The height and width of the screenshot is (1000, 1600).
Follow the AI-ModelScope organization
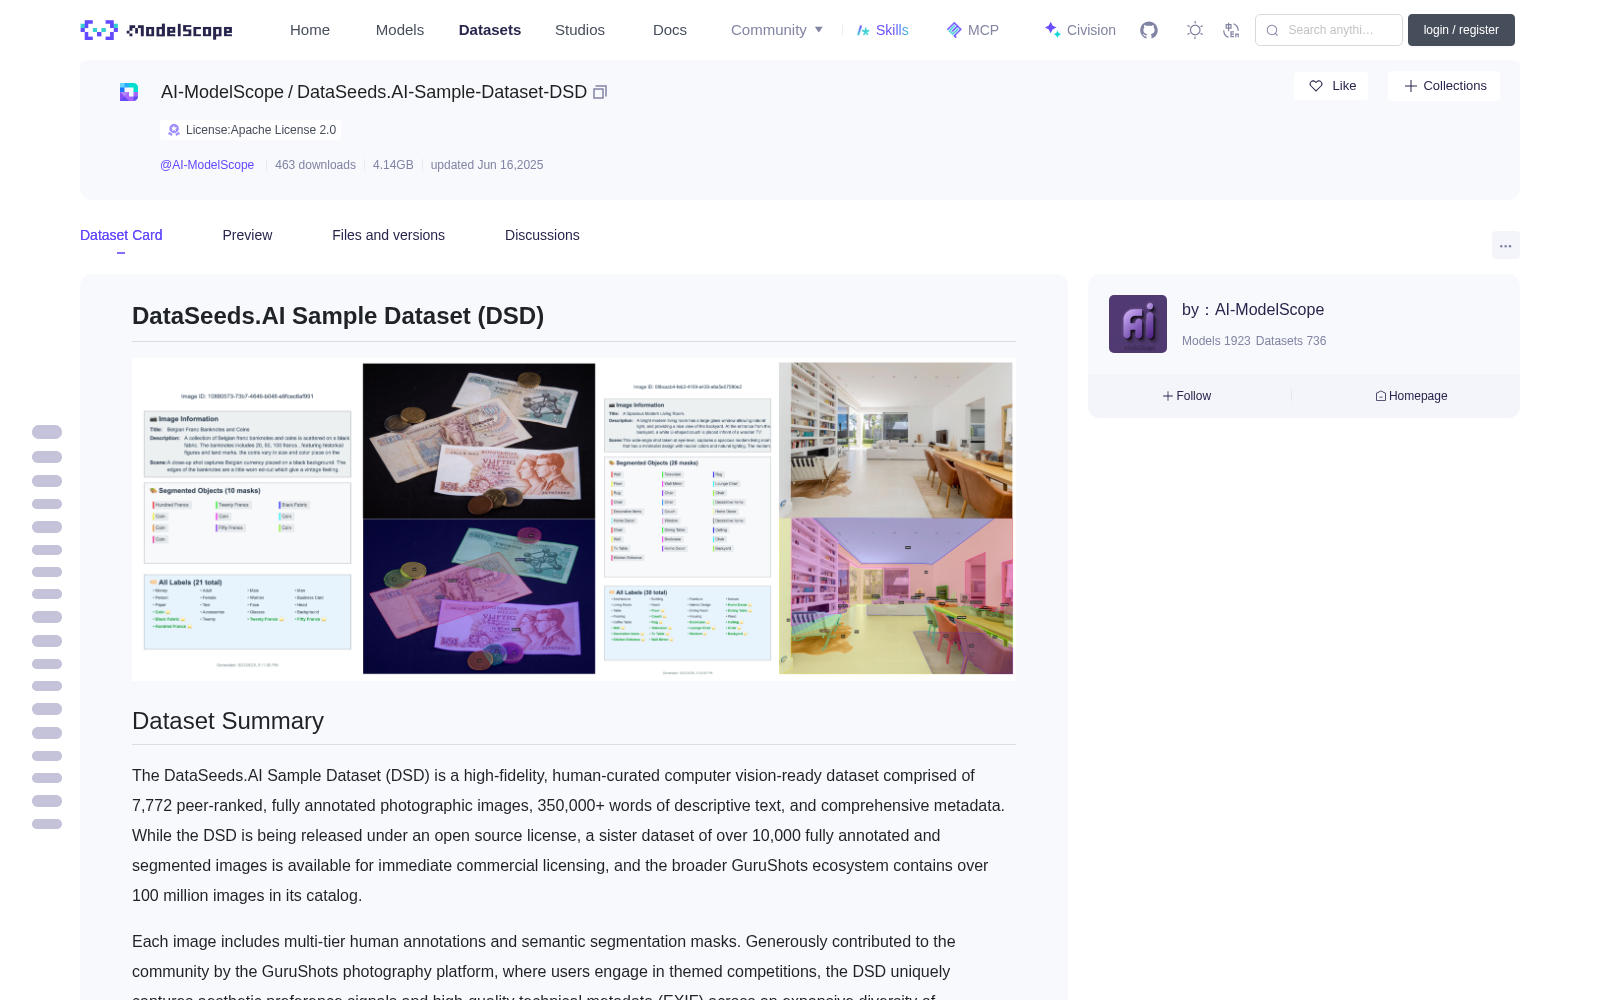1187,396
